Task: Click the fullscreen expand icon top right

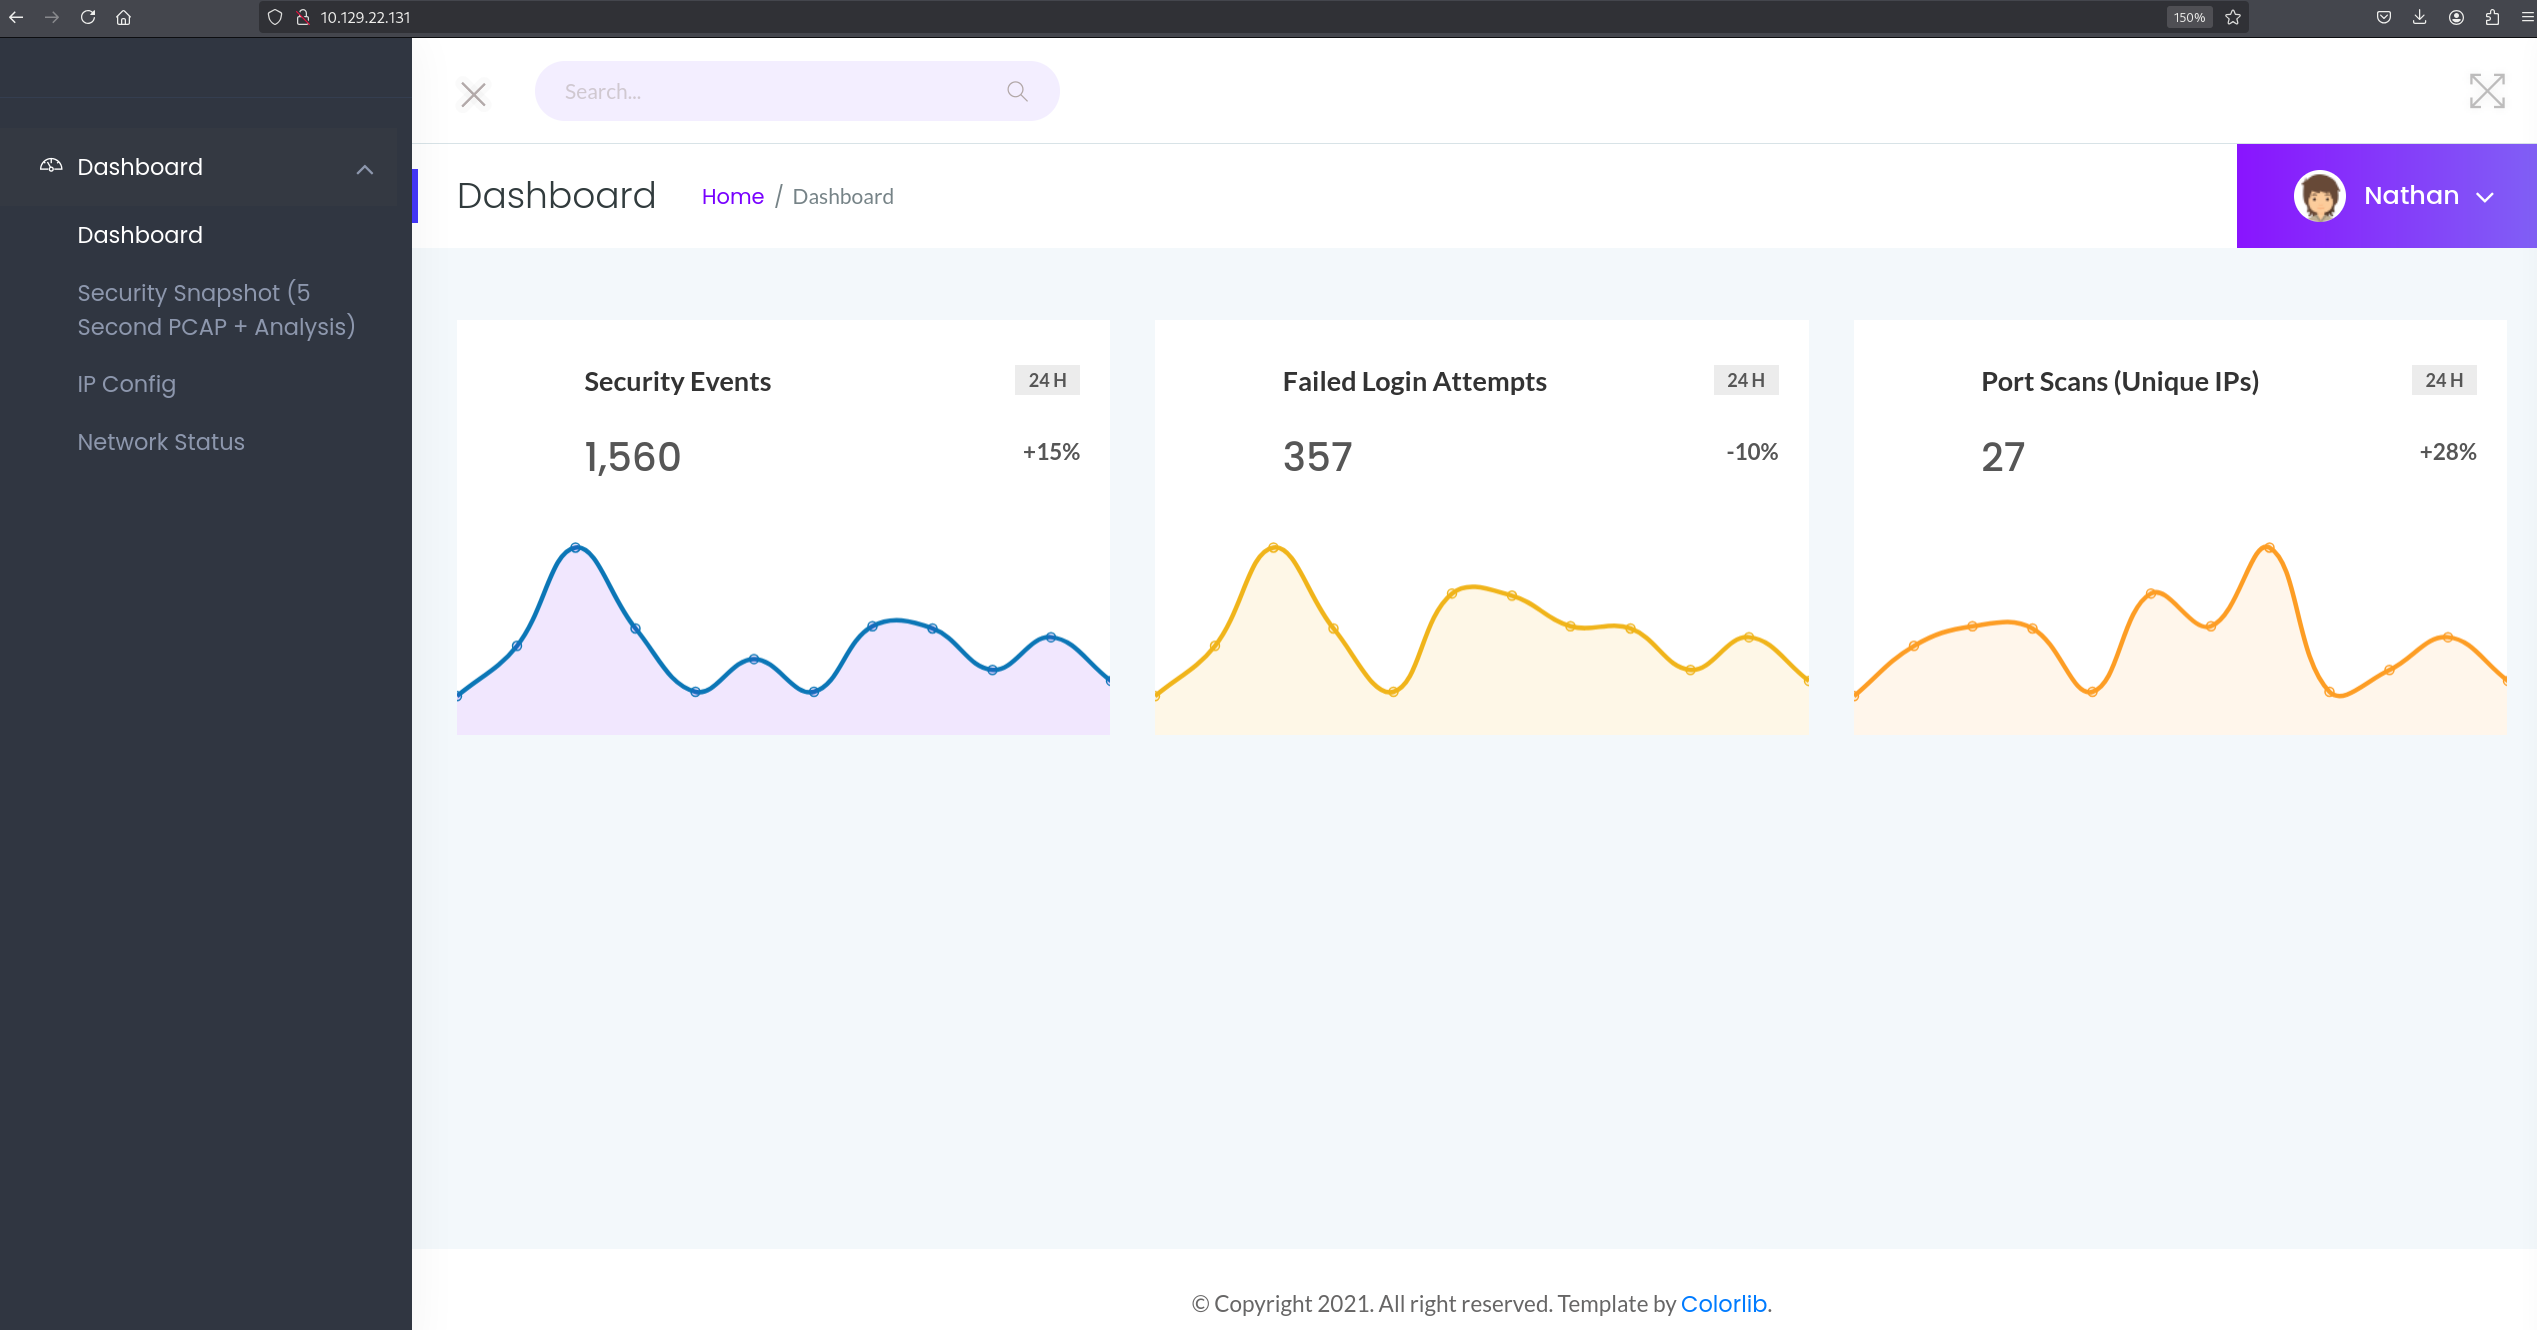Action: pos(2487,90)
